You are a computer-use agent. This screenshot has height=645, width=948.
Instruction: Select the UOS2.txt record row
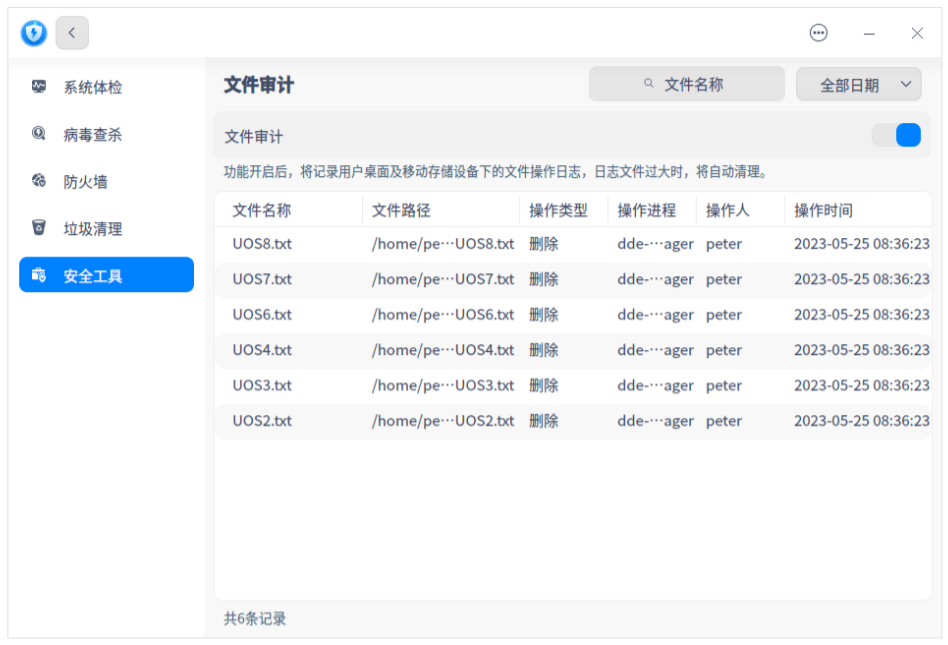pyautogui.click(x=573, y=421)
